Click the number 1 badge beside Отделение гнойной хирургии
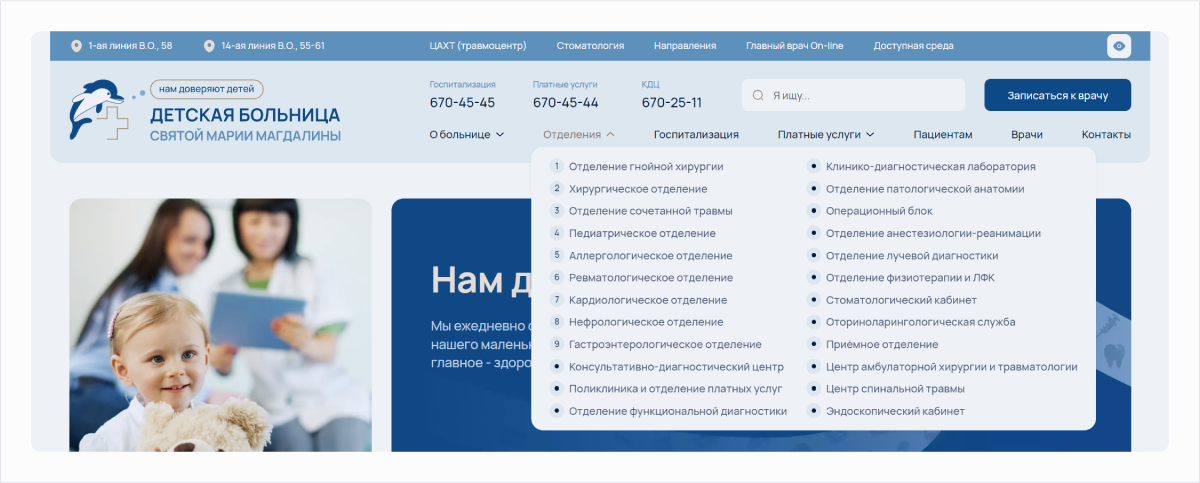Image resolution: width=1200 pixels, height=483 pixels. 556,166
